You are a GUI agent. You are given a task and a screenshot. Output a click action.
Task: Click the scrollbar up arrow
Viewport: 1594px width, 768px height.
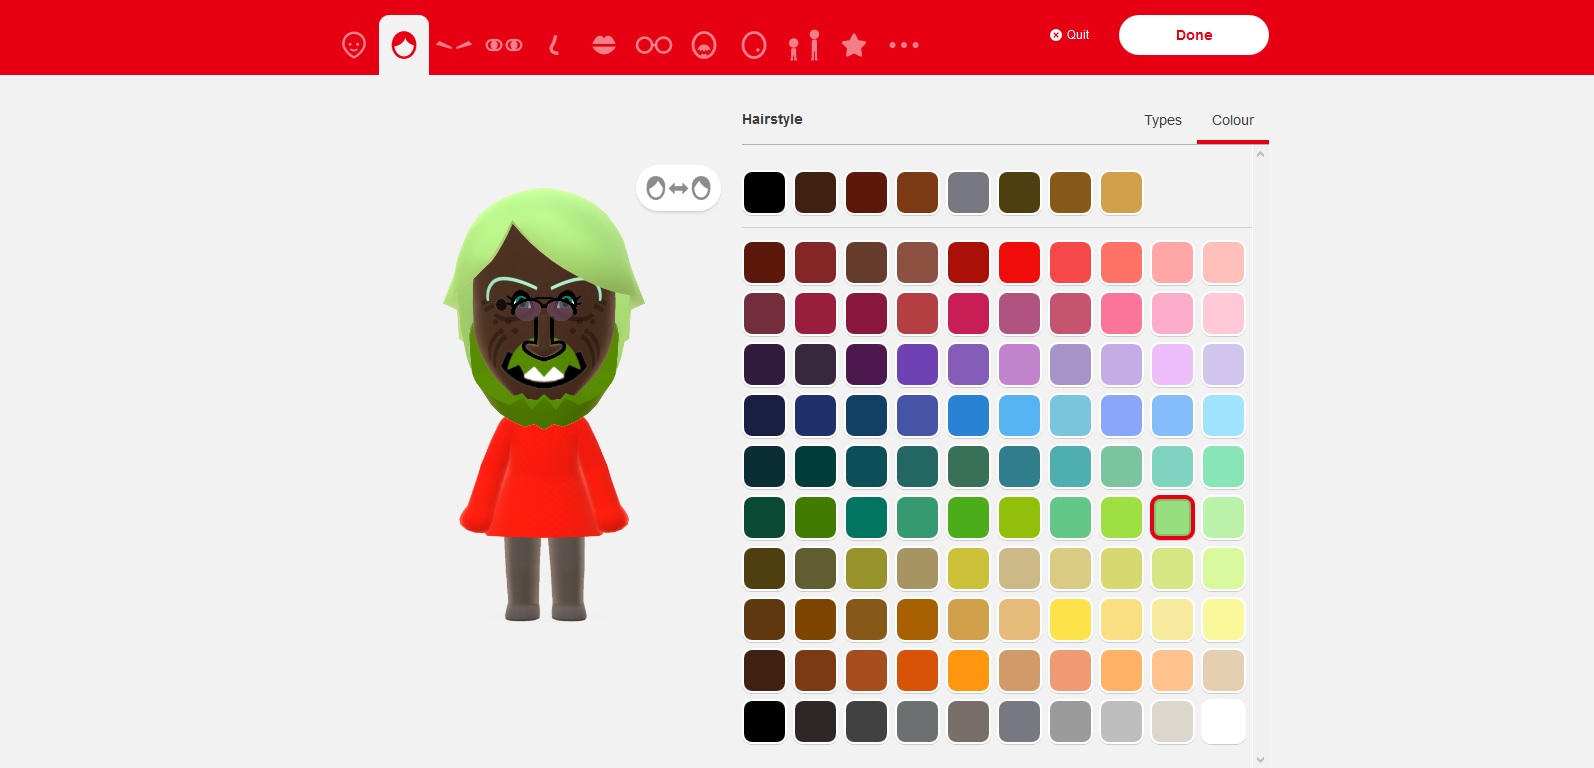tap(1261, 154)
